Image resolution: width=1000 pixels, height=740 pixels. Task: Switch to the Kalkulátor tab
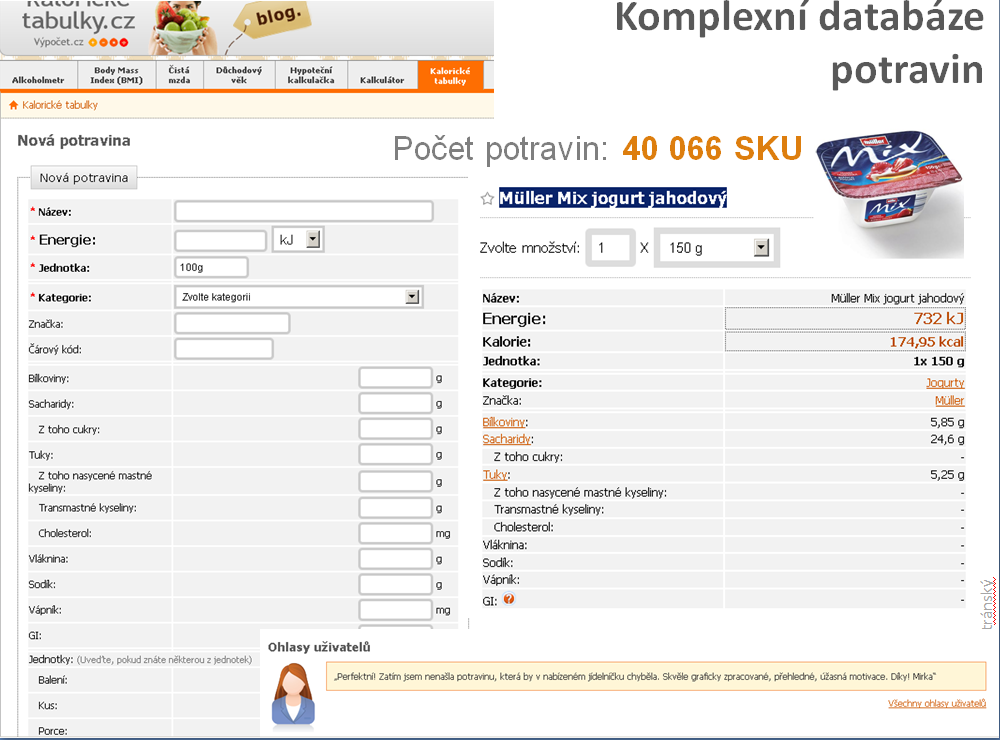click(x=382, y=76)
